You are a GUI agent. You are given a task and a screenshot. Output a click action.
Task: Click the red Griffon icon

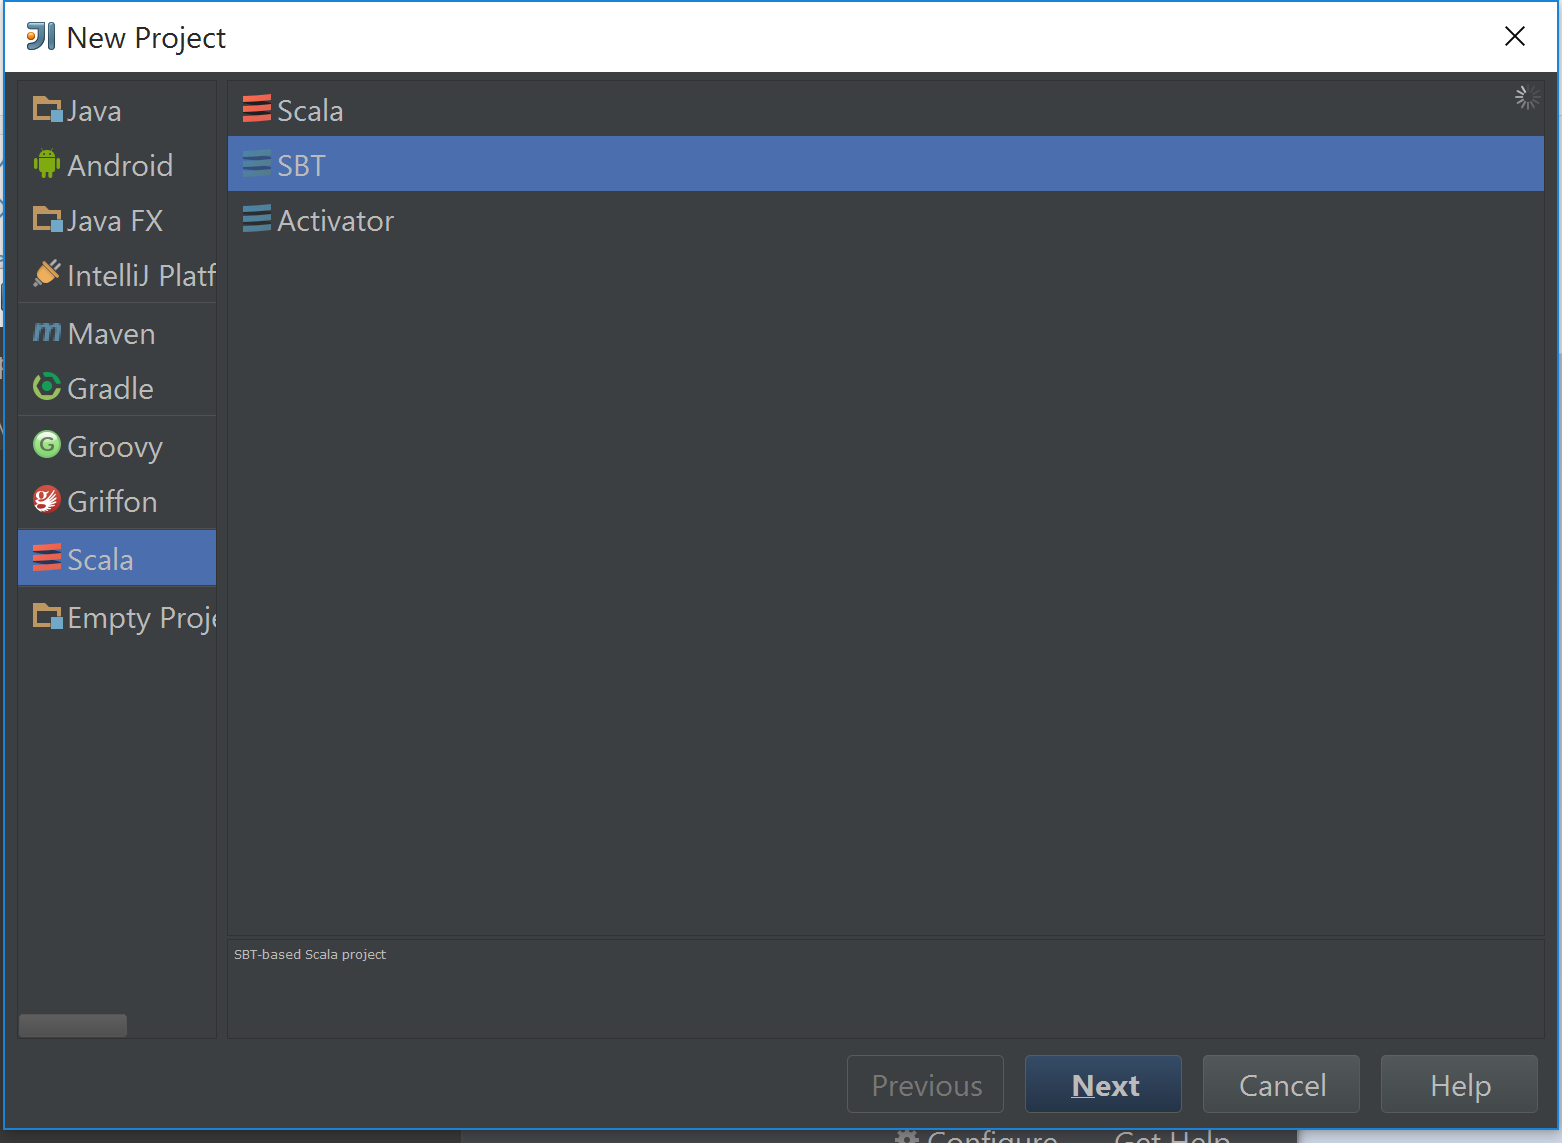(47, 499)
